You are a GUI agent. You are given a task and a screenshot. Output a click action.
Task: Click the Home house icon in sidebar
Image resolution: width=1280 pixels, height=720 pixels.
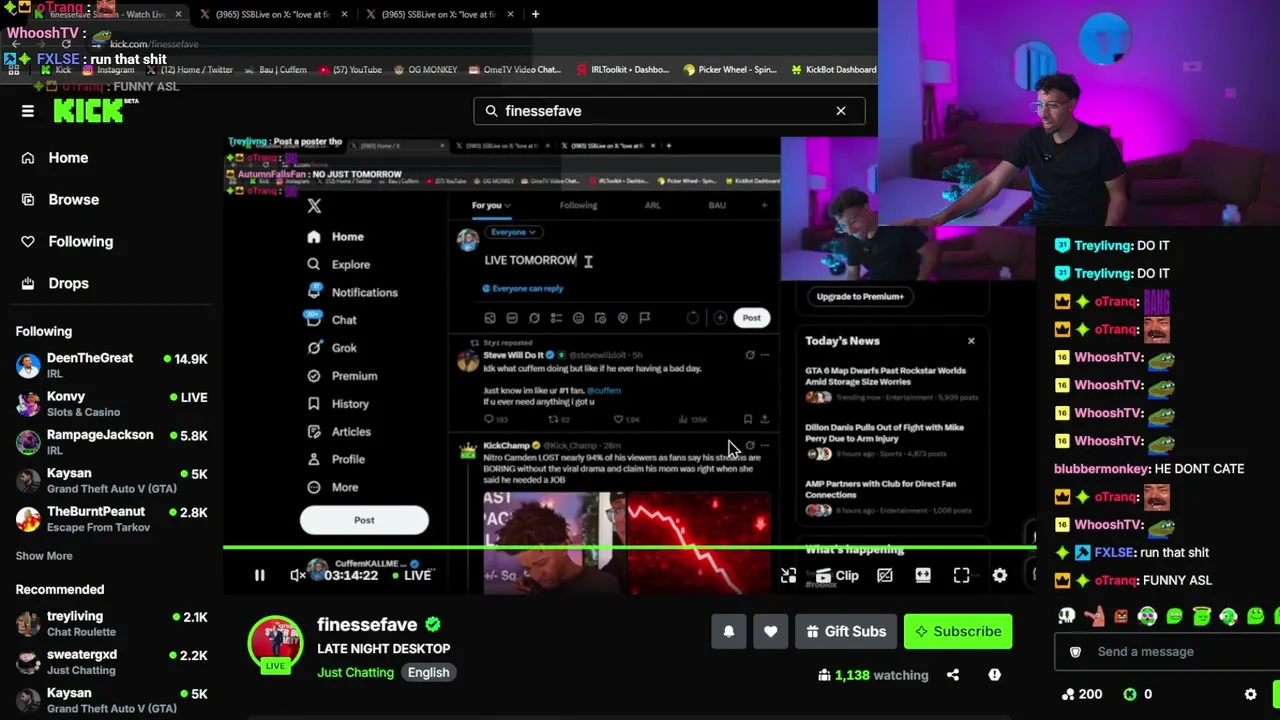point(28,157)
